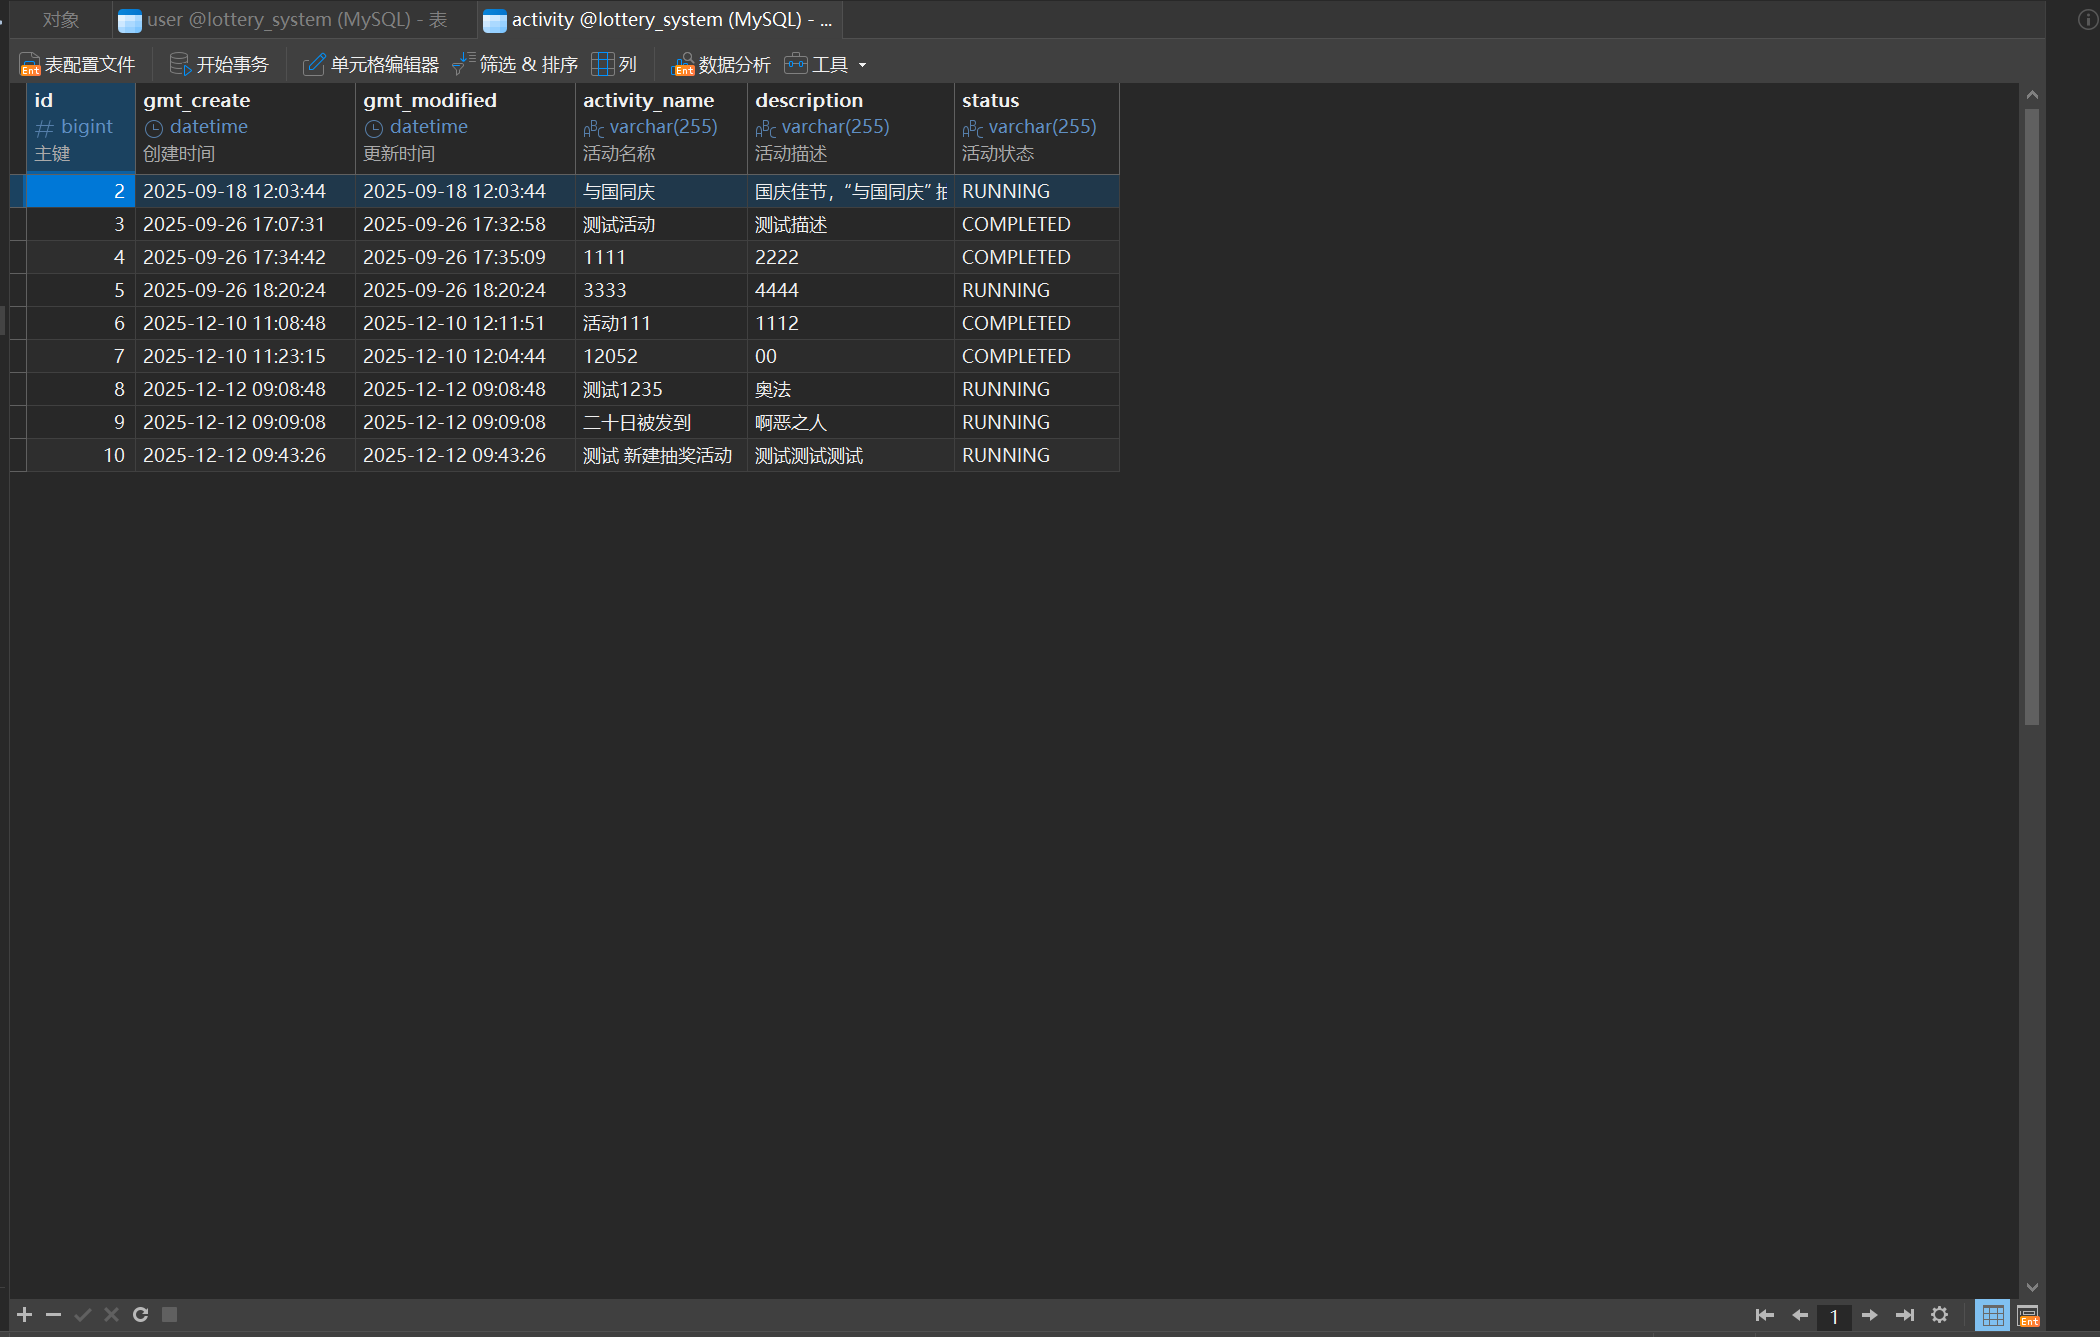This screenshot has height=1337, width=2100.
Task: Click the page number input field
Action: point(1834,1316)
